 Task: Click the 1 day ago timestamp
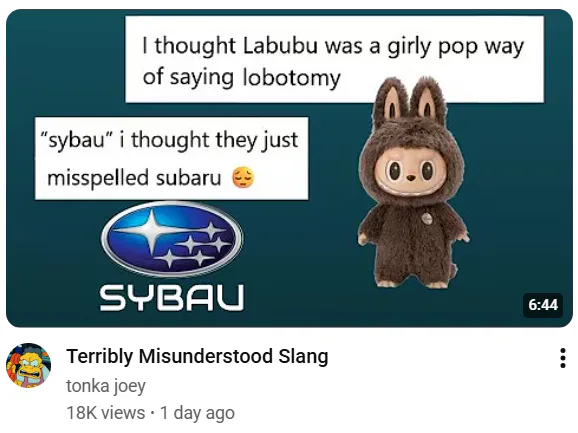tap(198, 413)
